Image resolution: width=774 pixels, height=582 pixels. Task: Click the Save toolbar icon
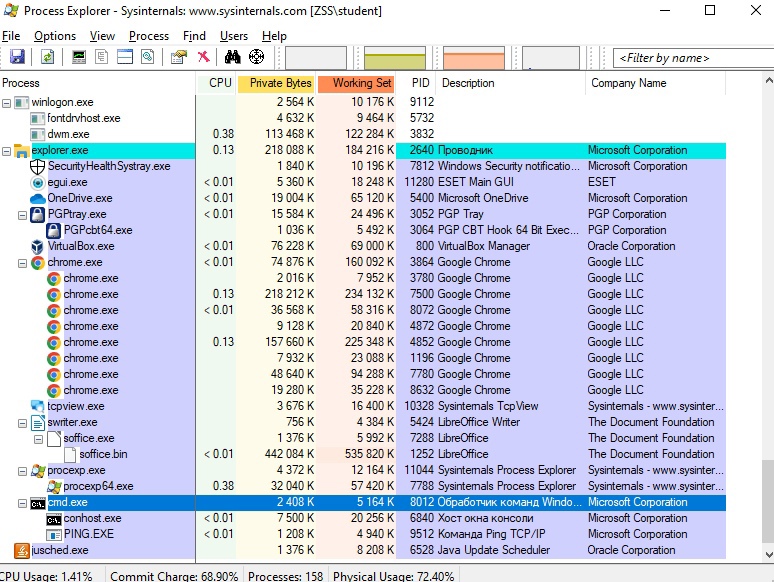(17, 57)
